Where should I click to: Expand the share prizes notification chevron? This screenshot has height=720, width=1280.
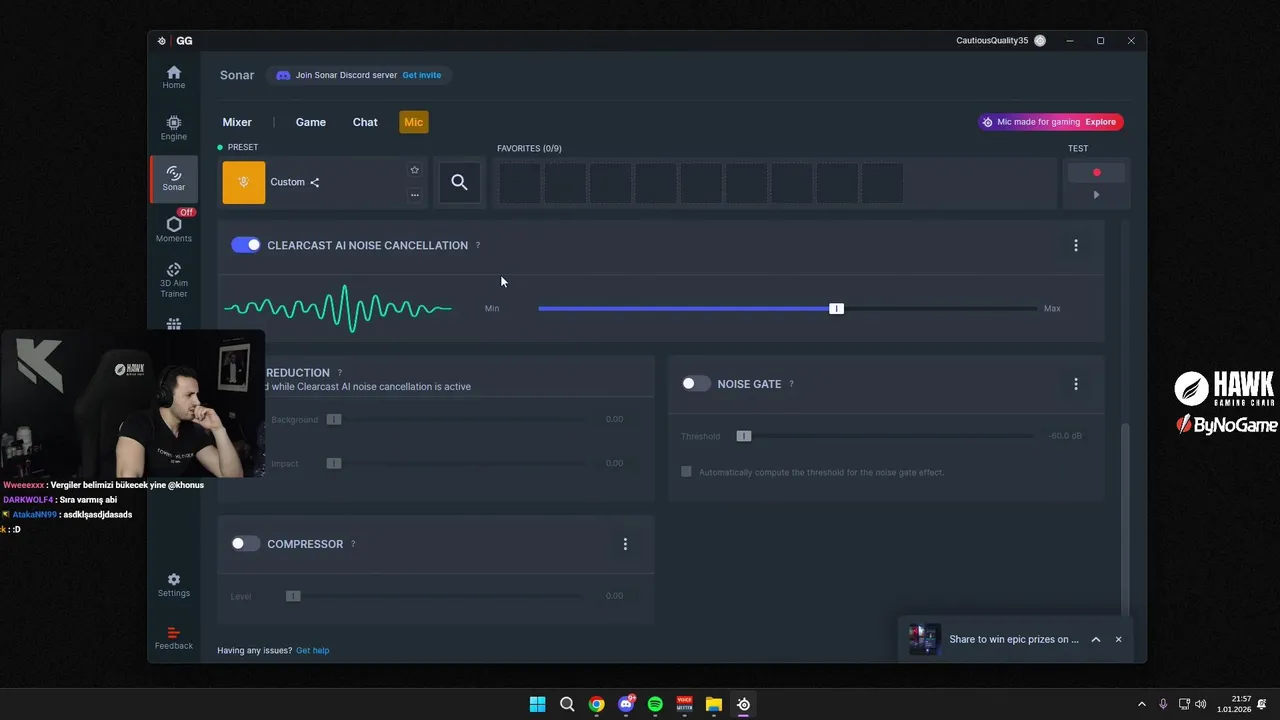pyautogui.click(x=1096, y=639)
